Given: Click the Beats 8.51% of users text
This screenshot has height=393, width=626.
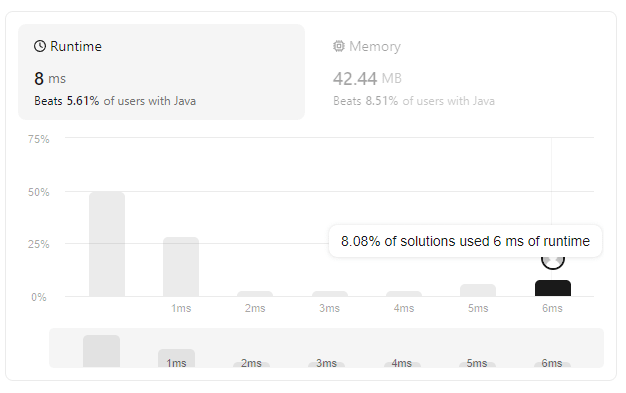Looking at the screenshot, I should (x=414, y=101).
